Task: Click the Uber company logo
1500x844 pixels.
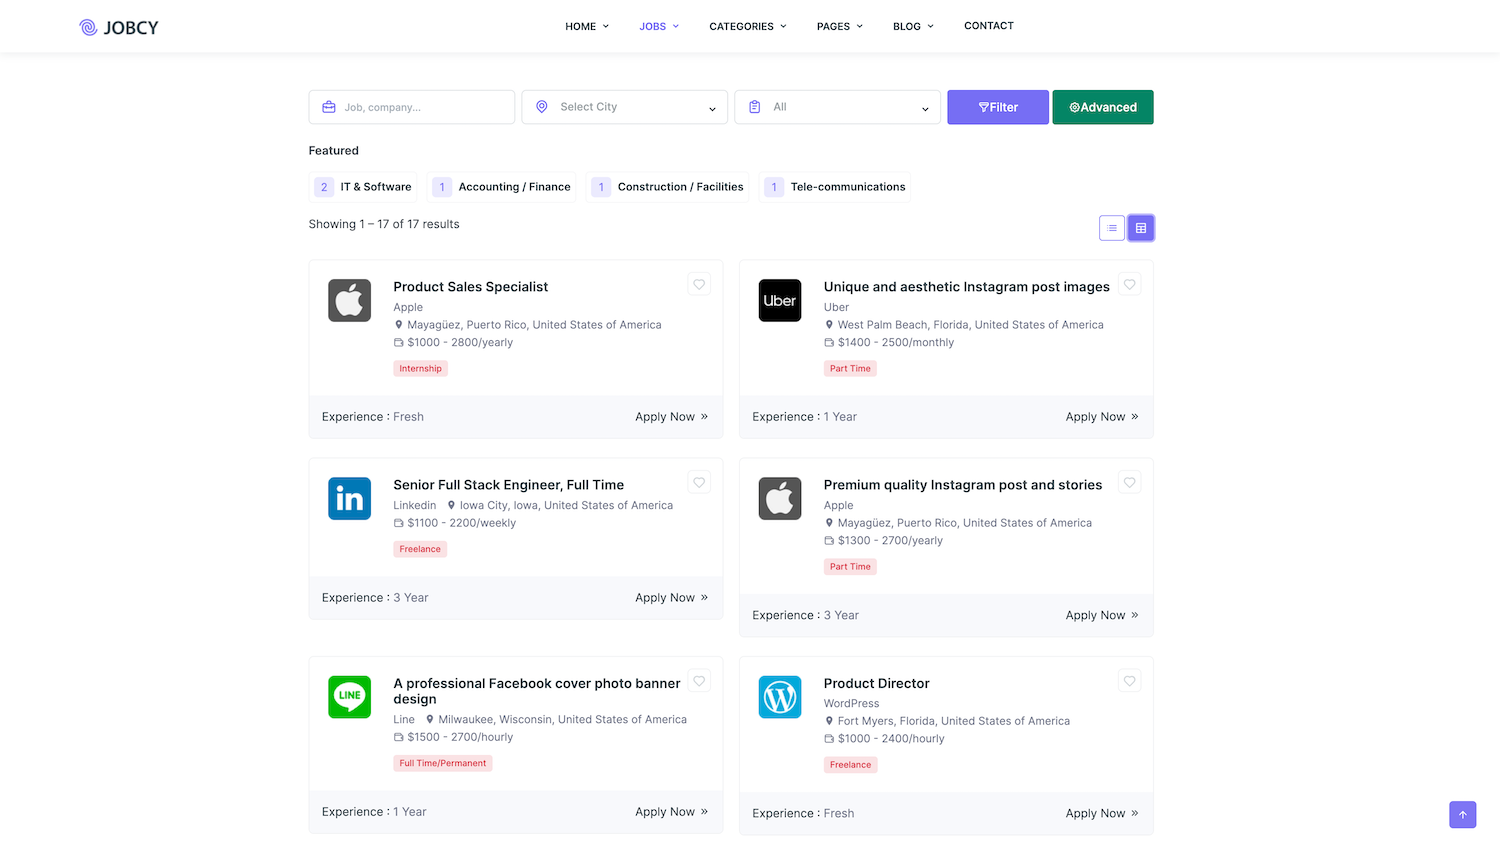Action: pos(780,300)
